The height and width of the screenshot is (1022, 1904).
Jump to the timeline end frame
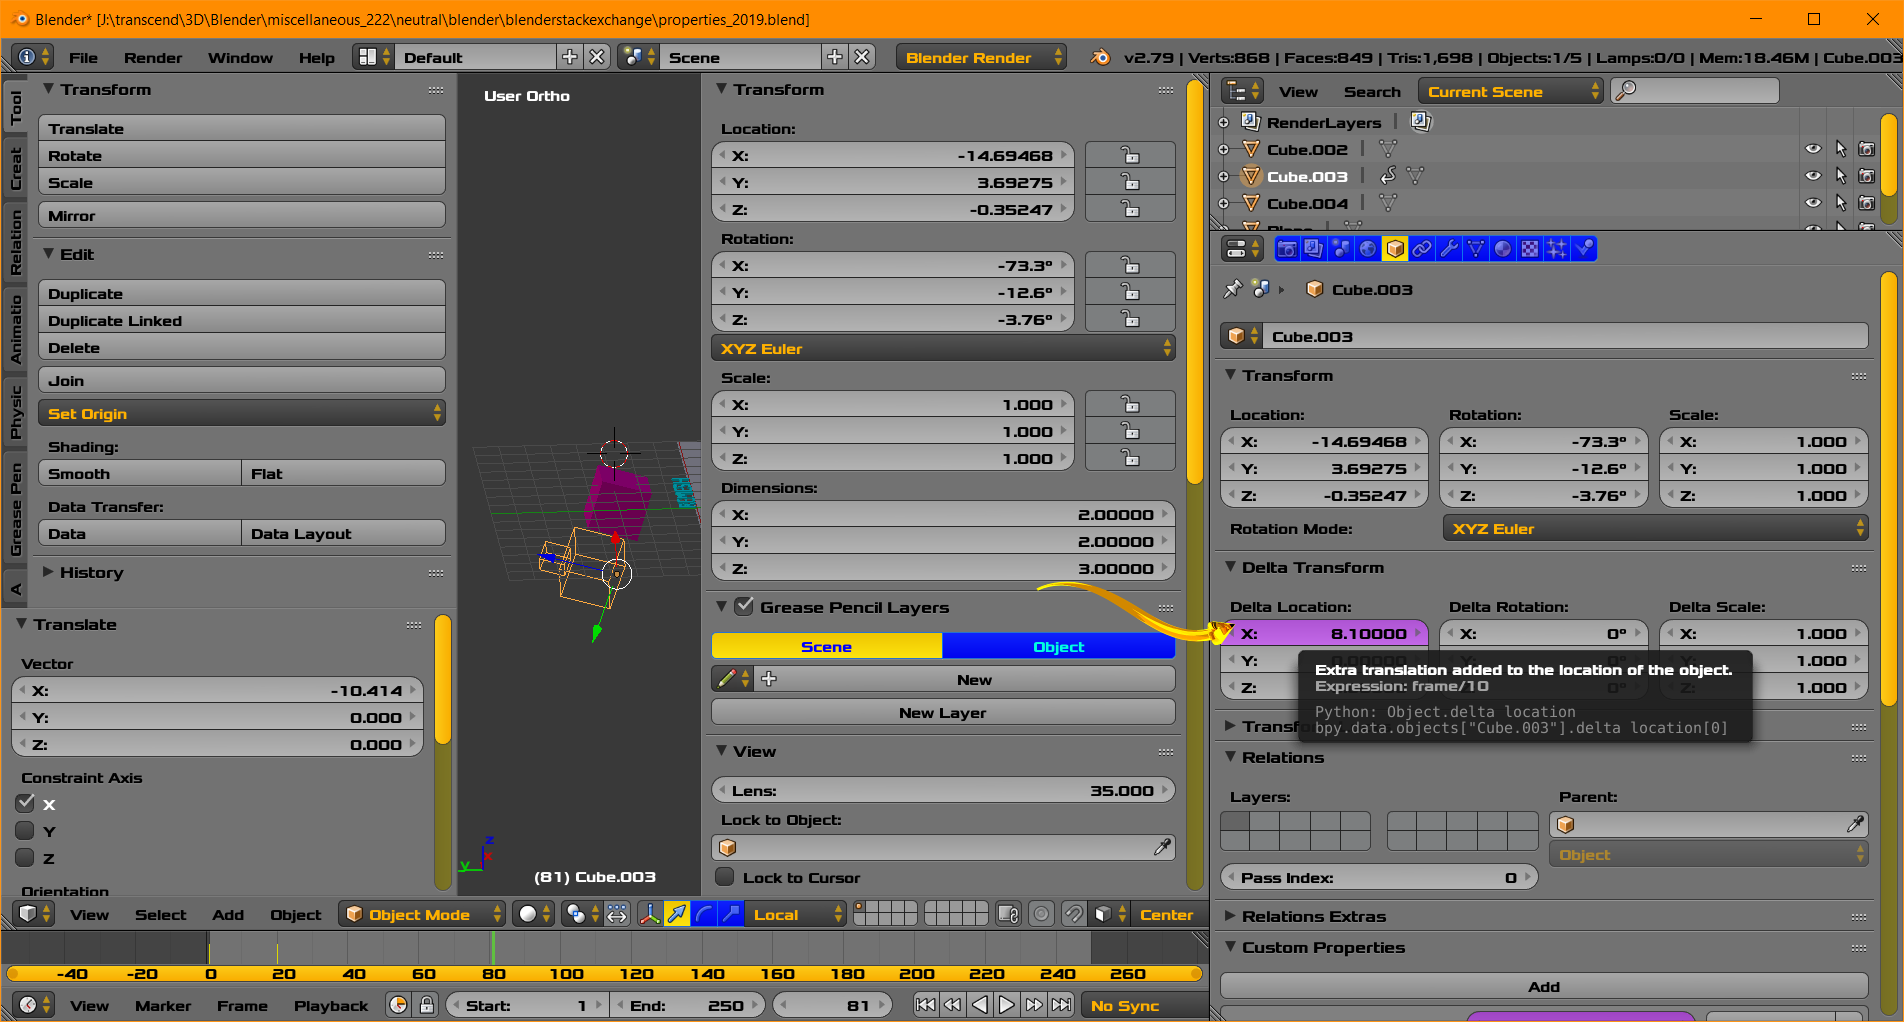pos(1061,1005)
